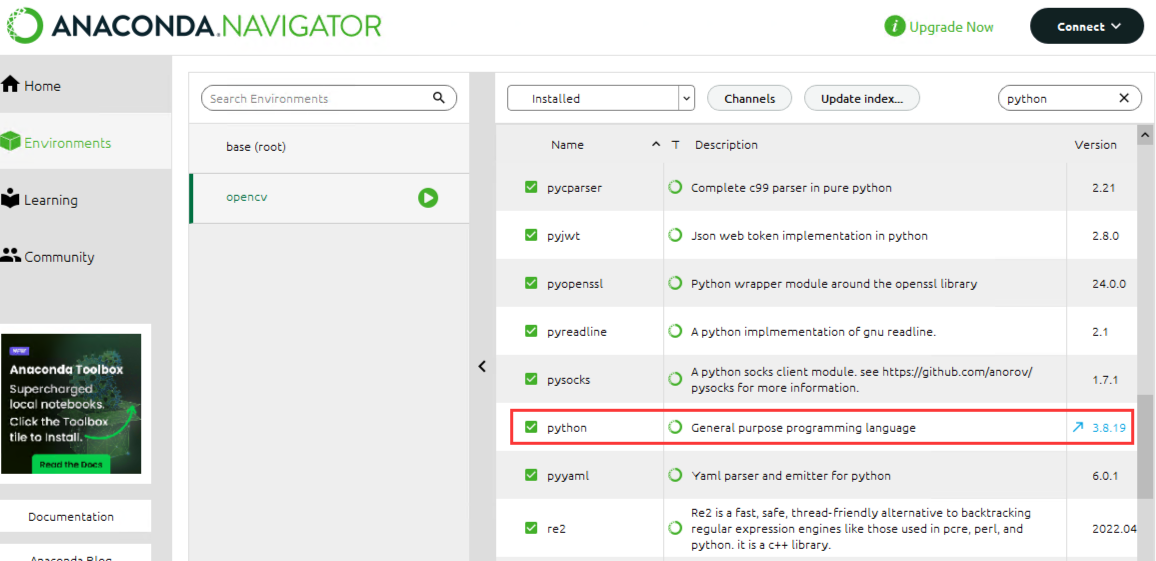Viewport: 1156px width, 561px height.
Task: Uncheck the python package checkbox
Action: [x=531, y=427]
